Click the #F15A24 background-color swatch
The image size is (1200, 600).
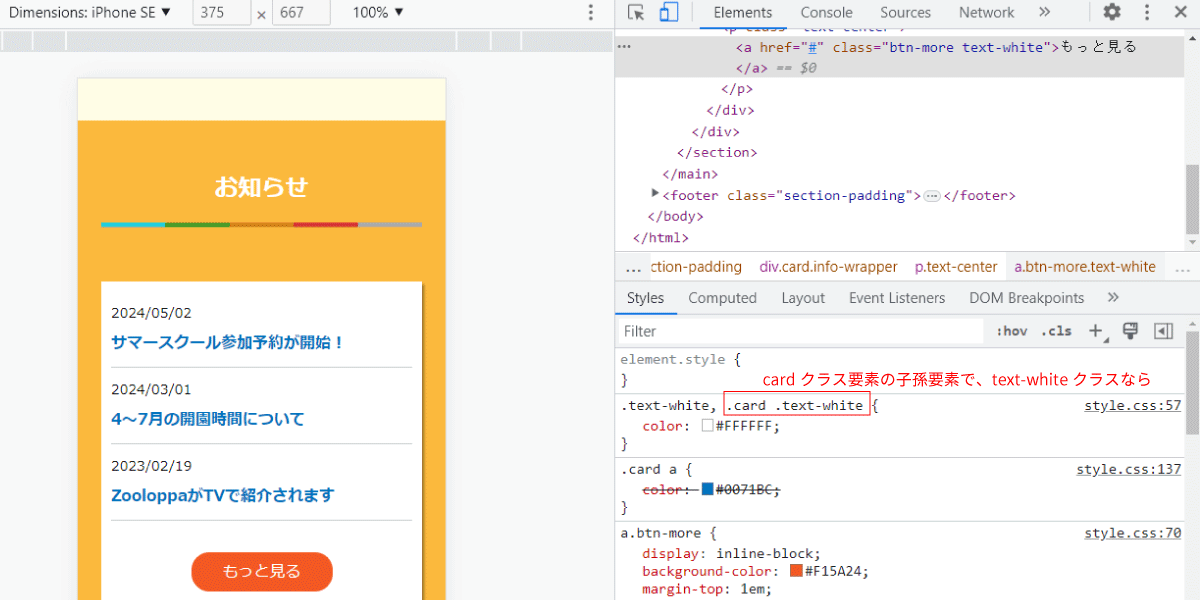tap(796, 571)
